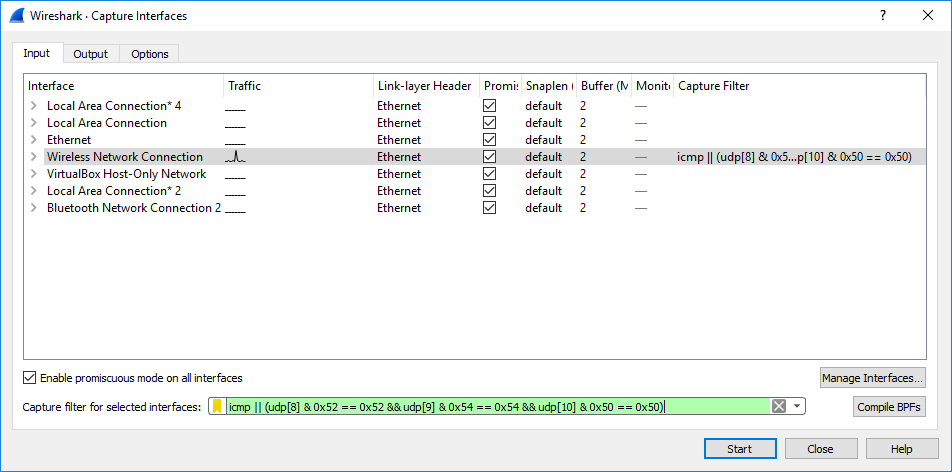This screenshot has width=952, height=472.
Task: Select Local Area Connection* 4 interface name
Action: tap(114, 106)
